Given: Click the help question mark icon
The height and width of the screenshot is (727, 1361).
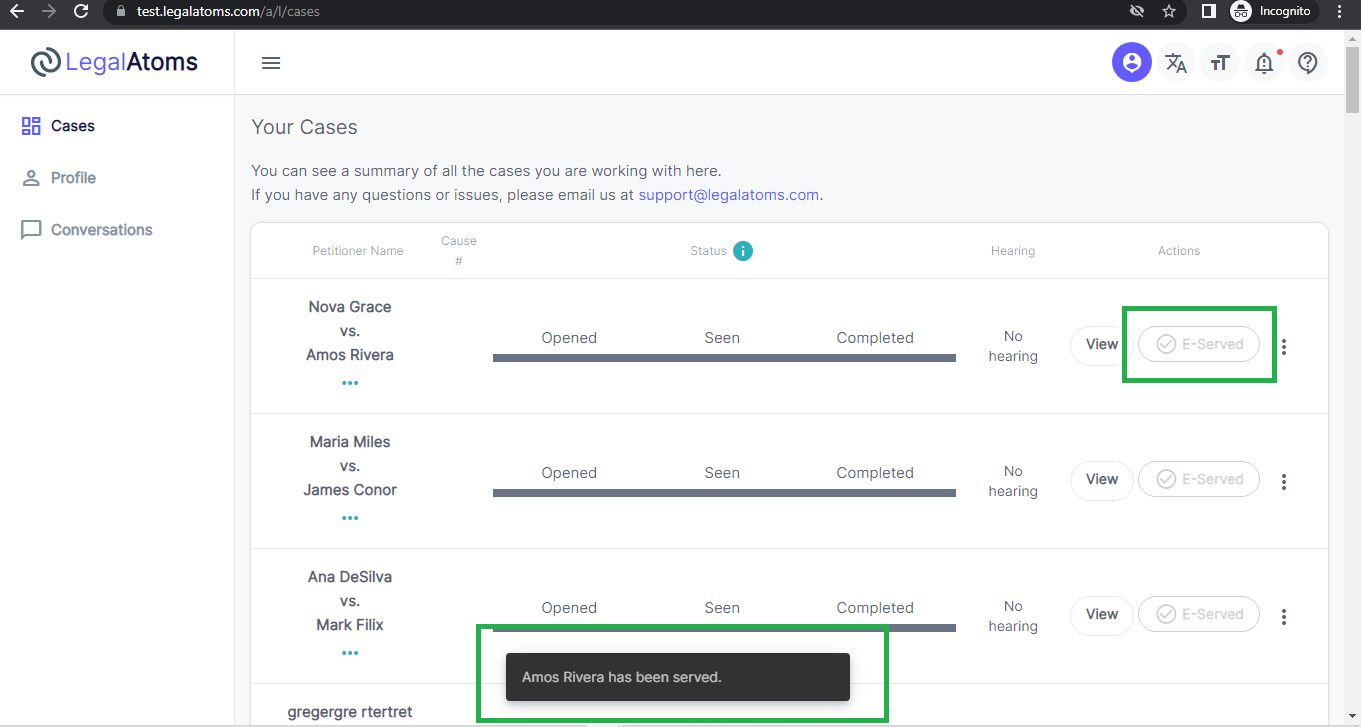Looking at the screenshot, I should pos(1308,63).
